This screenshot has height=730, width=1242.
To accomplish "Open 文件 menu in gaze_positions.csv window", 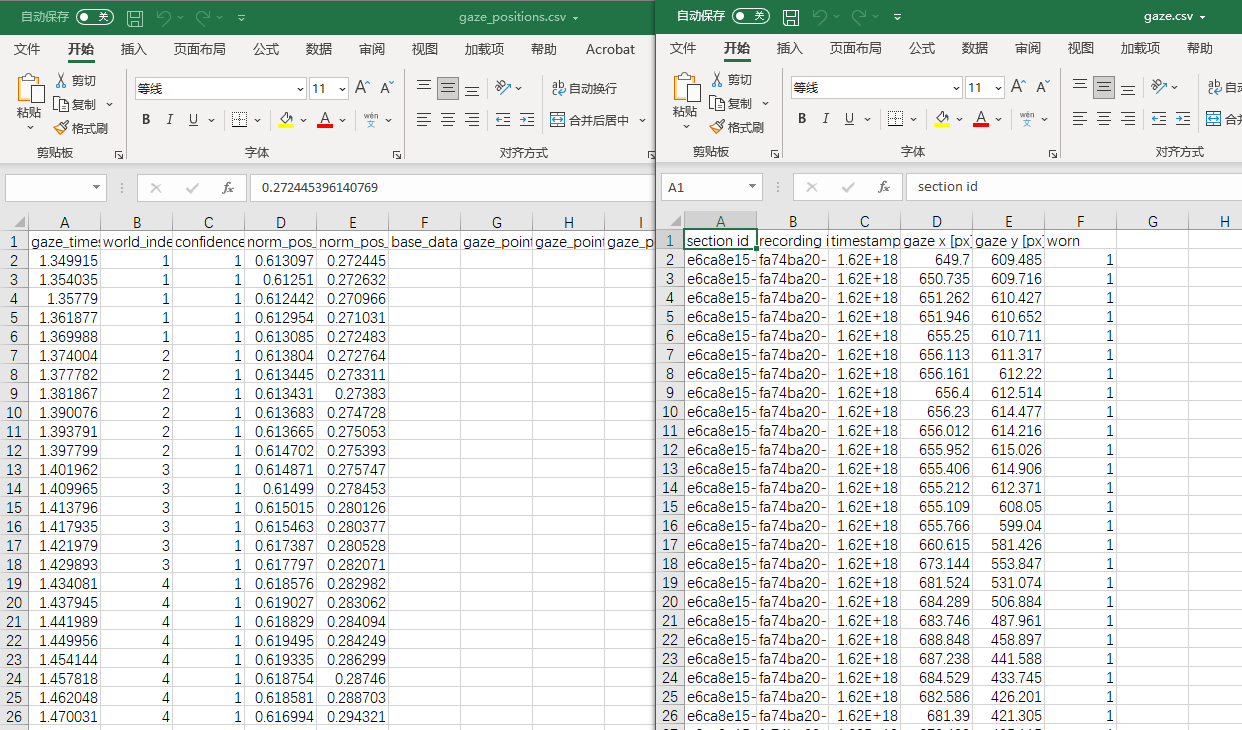I will [x=27, y=49].
